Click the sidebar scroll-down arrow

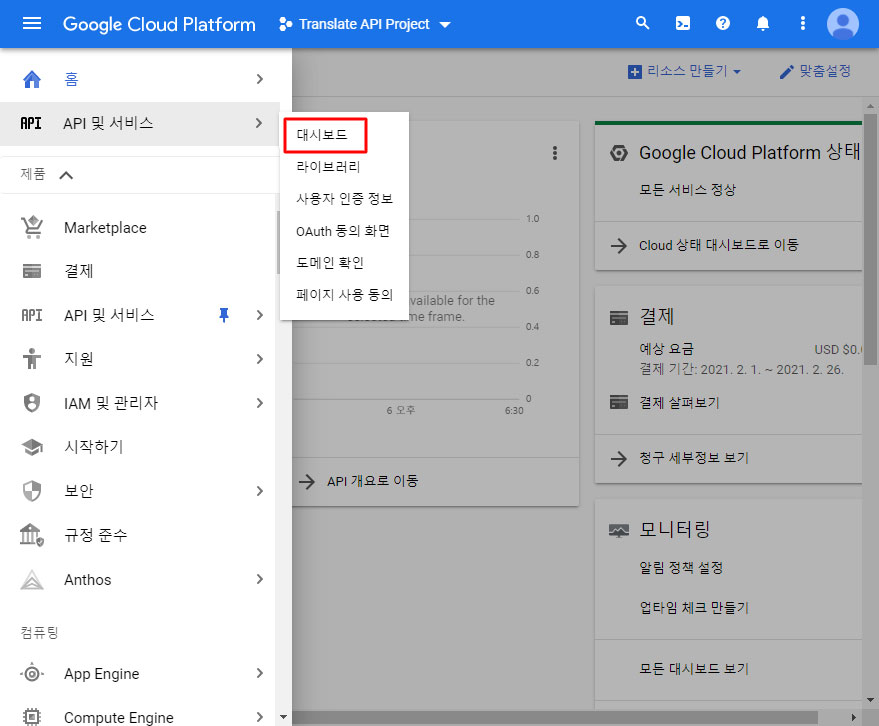tap(283, 716)
